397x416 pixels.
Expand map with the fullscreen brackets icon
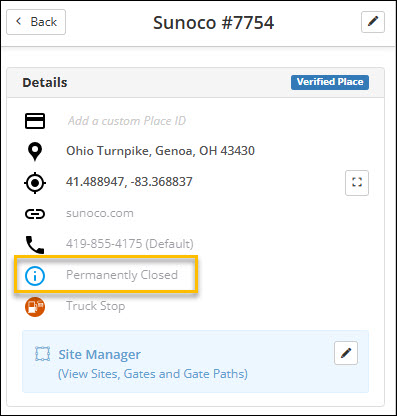(357, 183)
